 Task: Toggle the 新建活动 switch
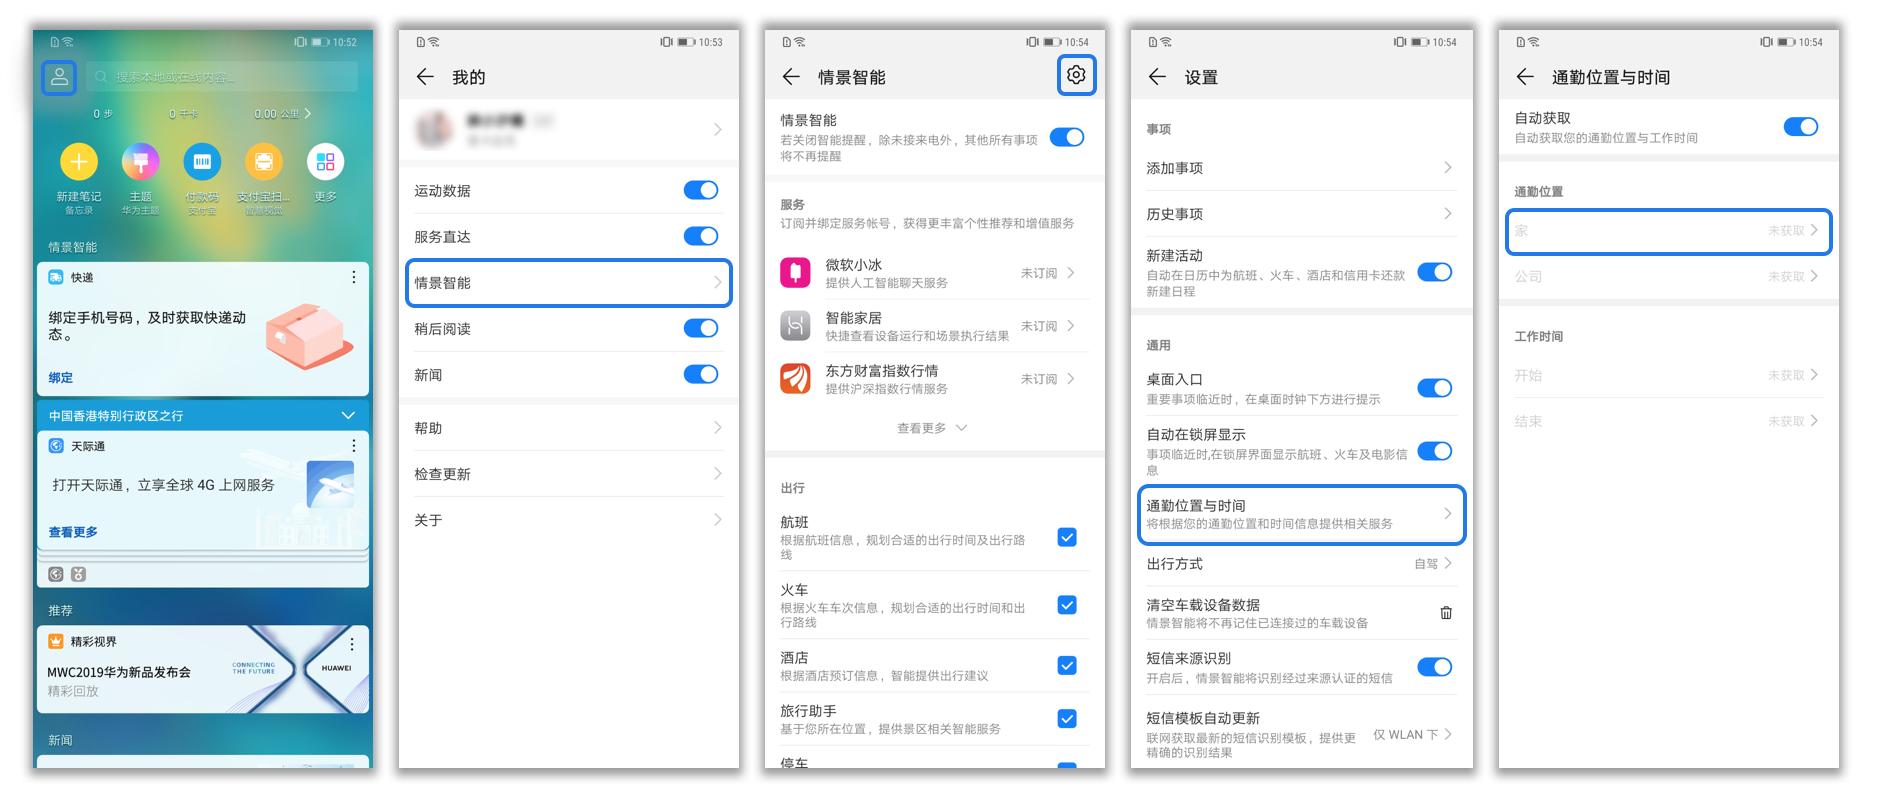pyautogui.click(x=1435, y=272)
